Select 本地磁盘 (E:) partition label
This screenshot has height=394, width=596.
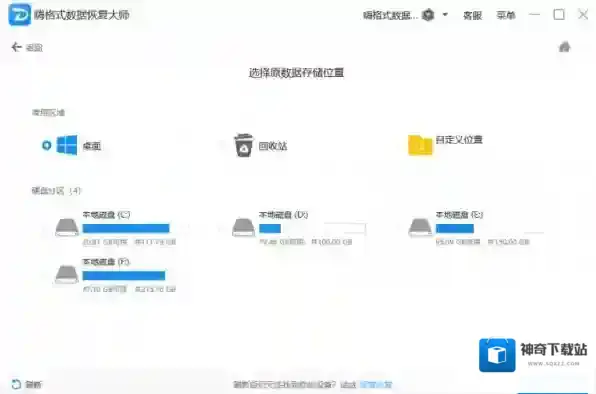(459, 215)
